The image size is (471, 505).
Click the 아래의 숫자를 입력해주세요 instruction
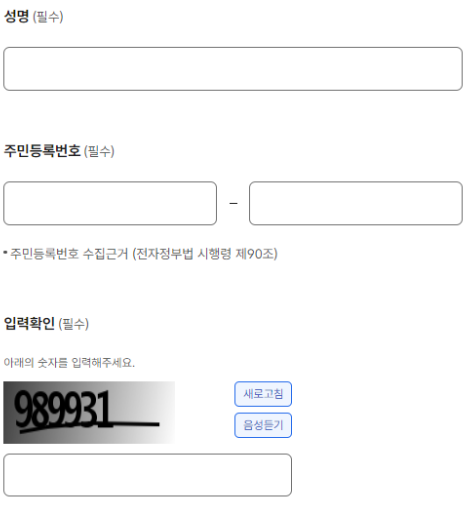(x=69, y=362)
